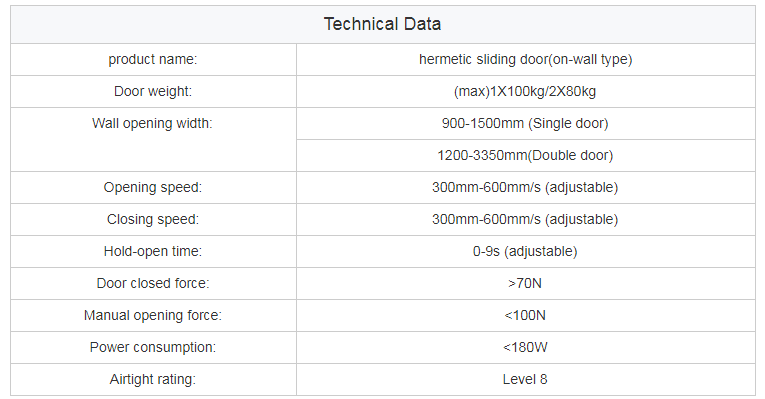Select the 'Hold-open time:' label

point(153,251)
